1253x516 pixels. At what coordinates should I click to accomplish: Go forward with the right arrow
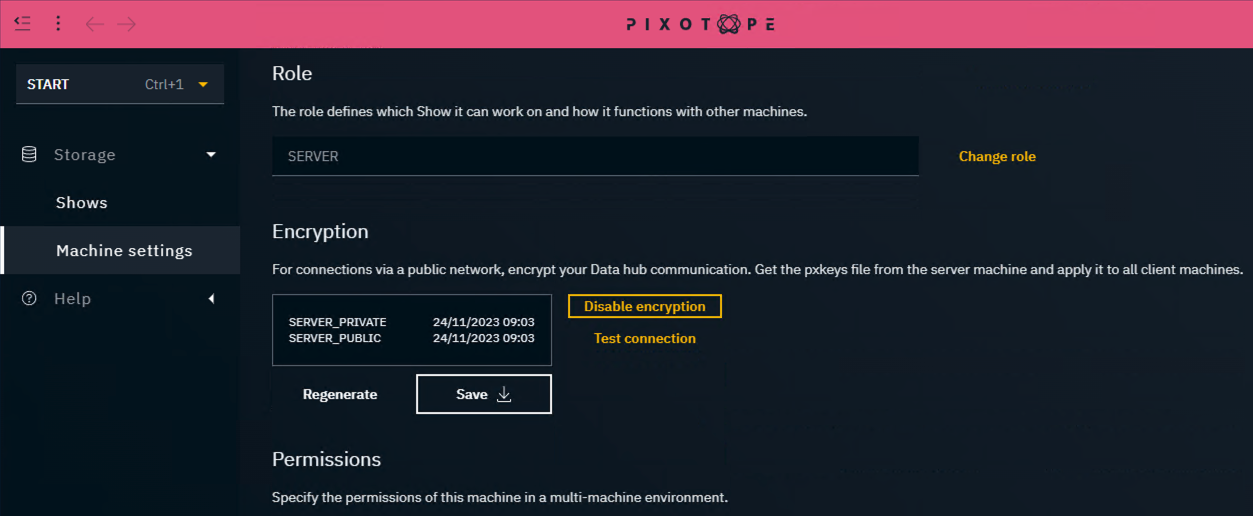click(126, 23)
